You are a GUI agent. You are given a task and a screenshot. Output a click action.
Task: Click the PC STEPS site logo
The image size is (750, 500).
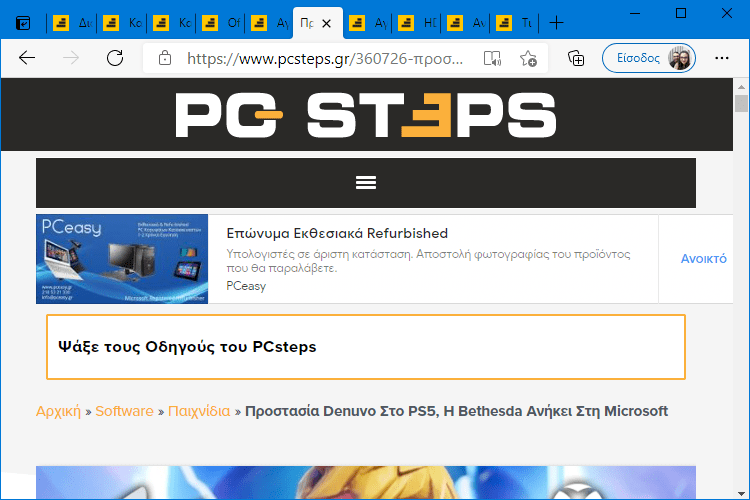point(366,115)
